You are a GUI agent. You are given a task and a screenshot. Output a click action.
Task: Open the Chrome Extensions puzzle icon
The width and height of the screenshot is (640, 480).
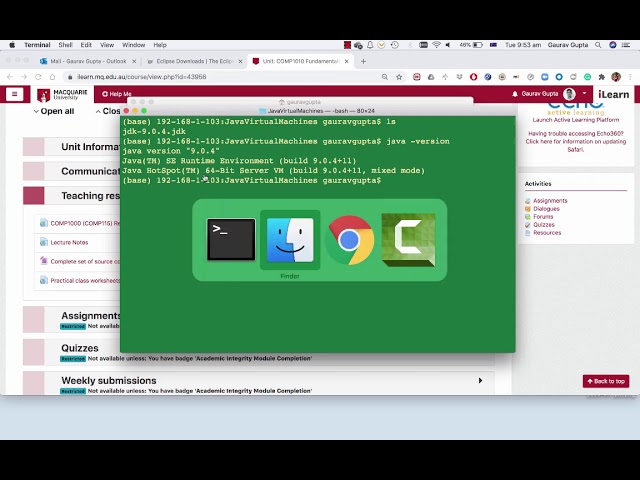pyautogui.click(x=601, y=77)
